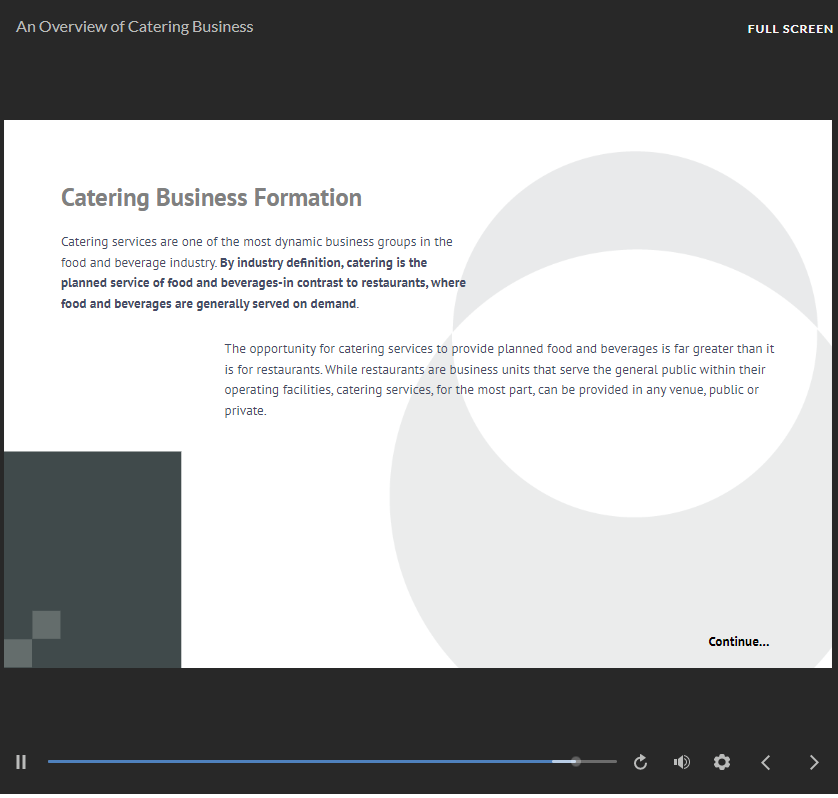
Task: Click the bold industry definition text
Action: pyautogui.click(x=262, y=283)
